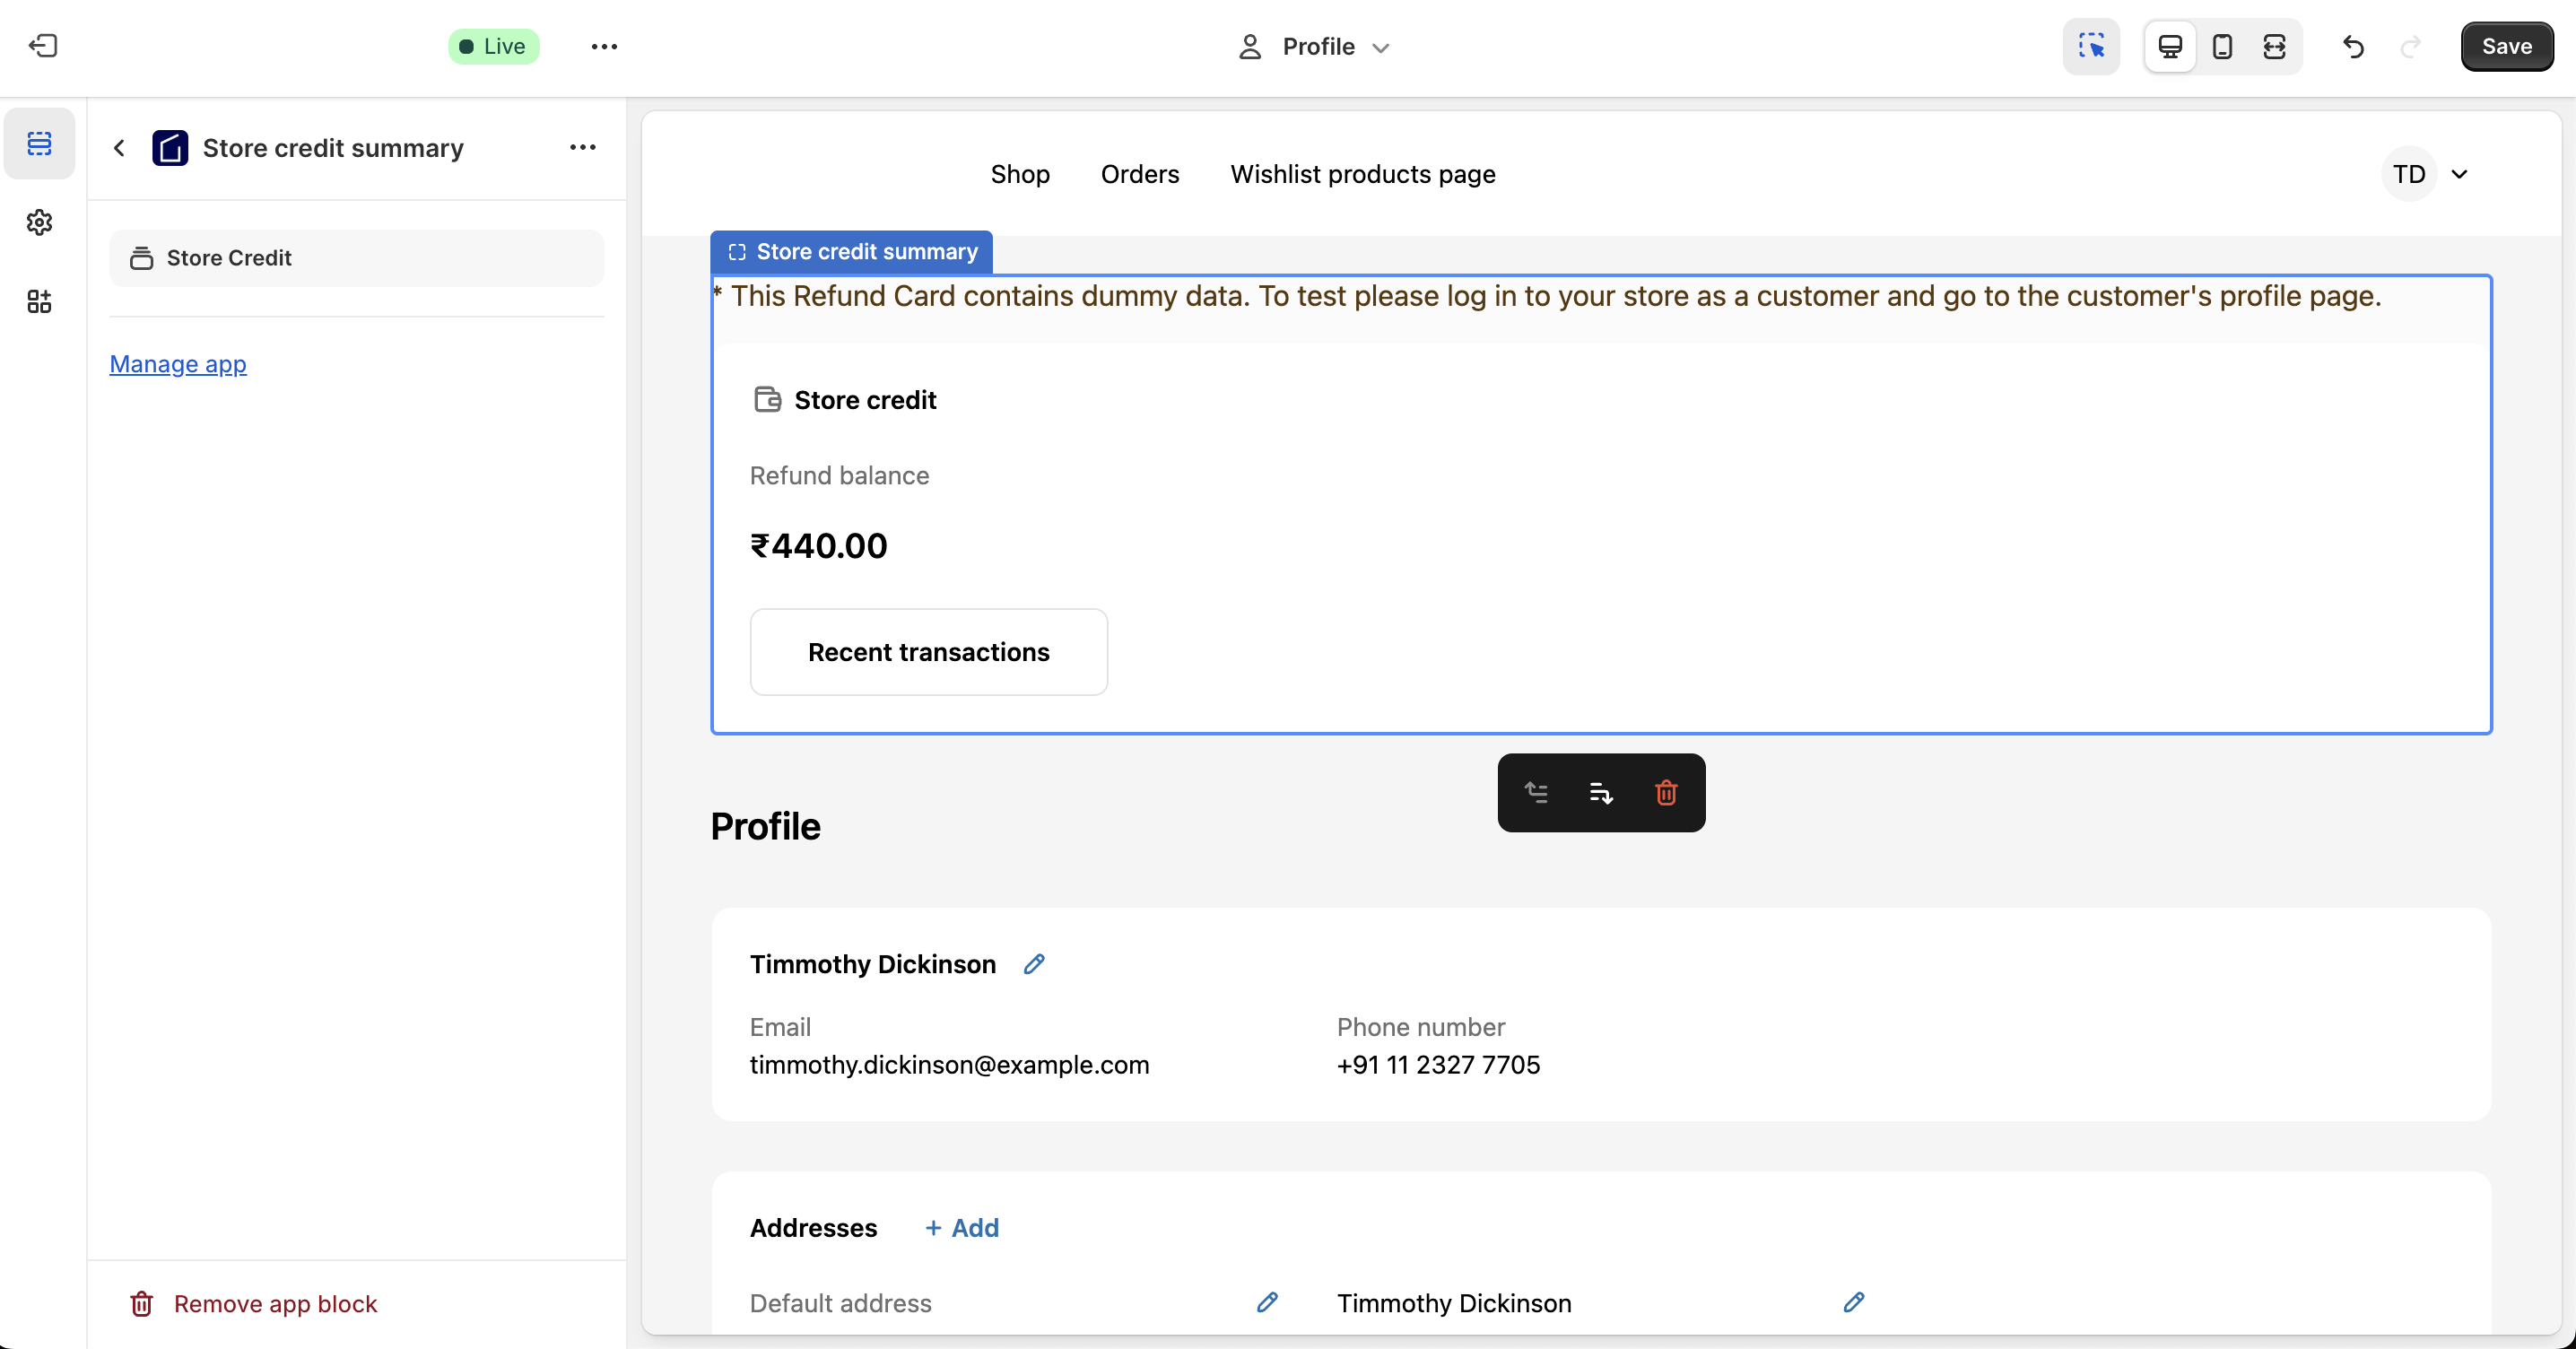Expand the Profile page dropdown
This screenshot has height=1349, width=2576.
pyautogui.click(x=1316, y=46)
